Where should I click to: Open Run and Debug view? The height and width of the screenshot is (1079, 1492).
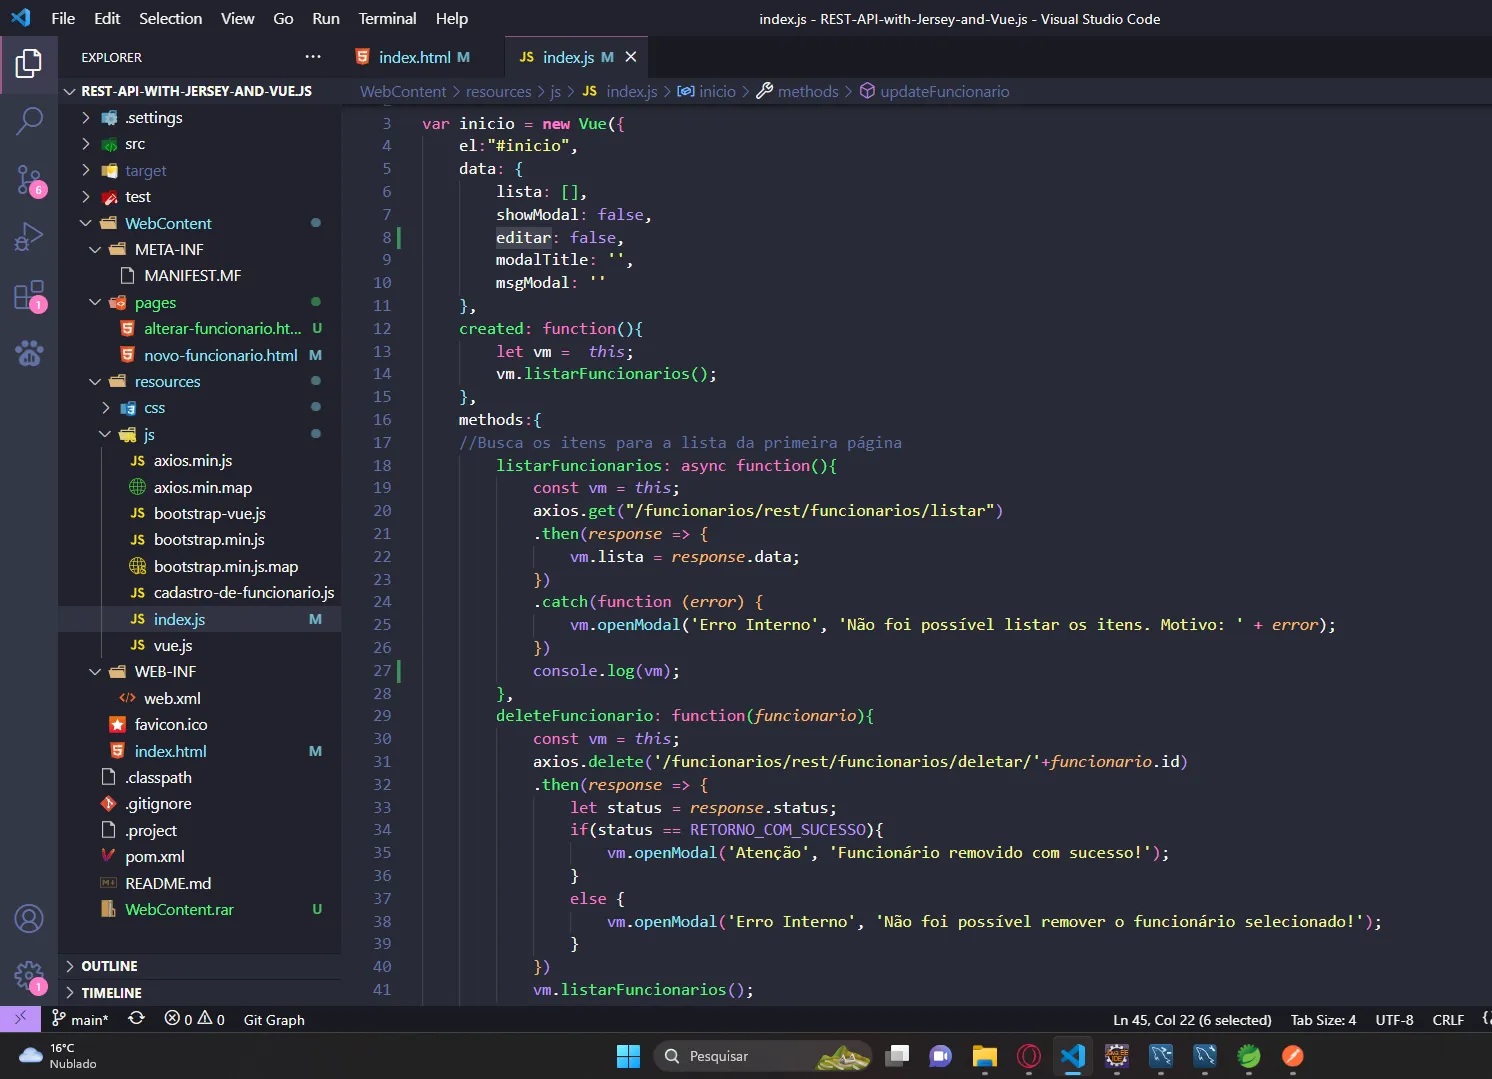(x=29, y=237)
